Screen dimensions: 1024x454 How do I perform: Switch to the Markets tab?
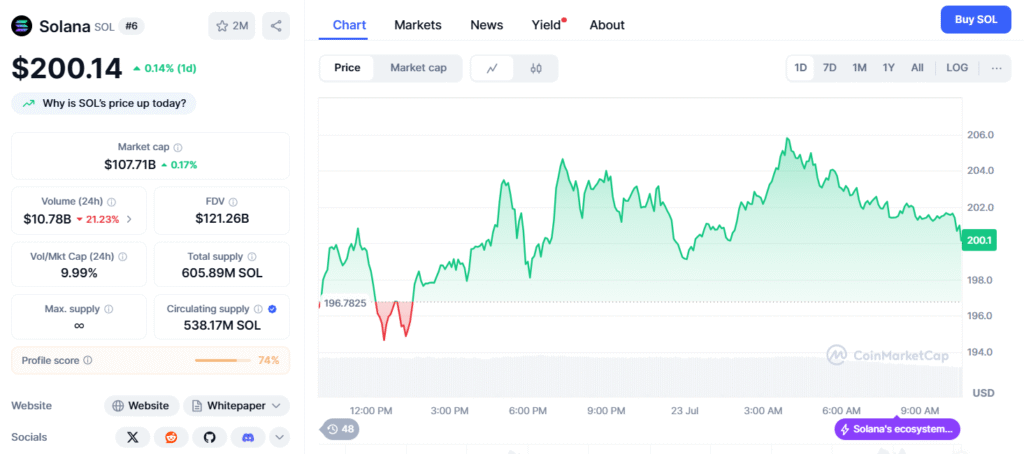click(x=418, y=25)
